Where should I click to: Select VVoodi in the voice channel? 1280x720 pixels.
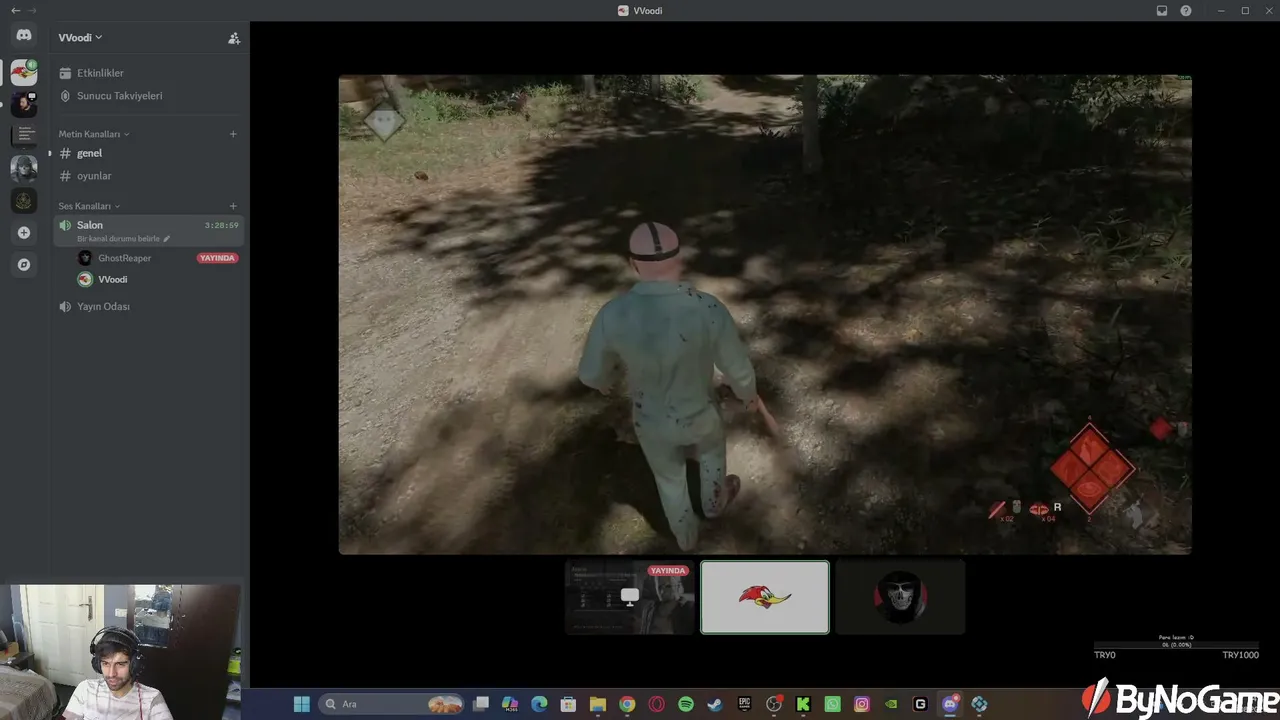pyautogui.click(x=112, y=280)
